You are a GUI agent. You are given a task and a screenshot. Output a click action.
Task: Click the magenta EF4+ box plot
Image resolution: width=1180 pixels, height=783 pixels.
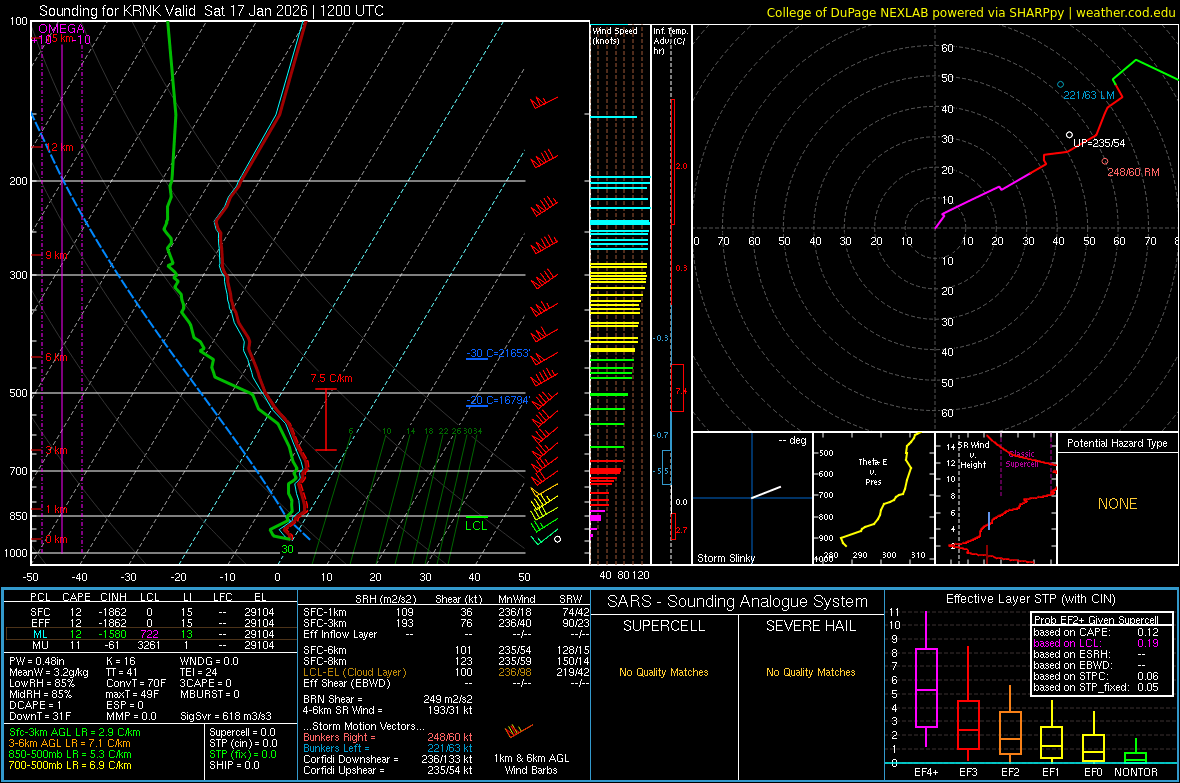pos(926,680)
